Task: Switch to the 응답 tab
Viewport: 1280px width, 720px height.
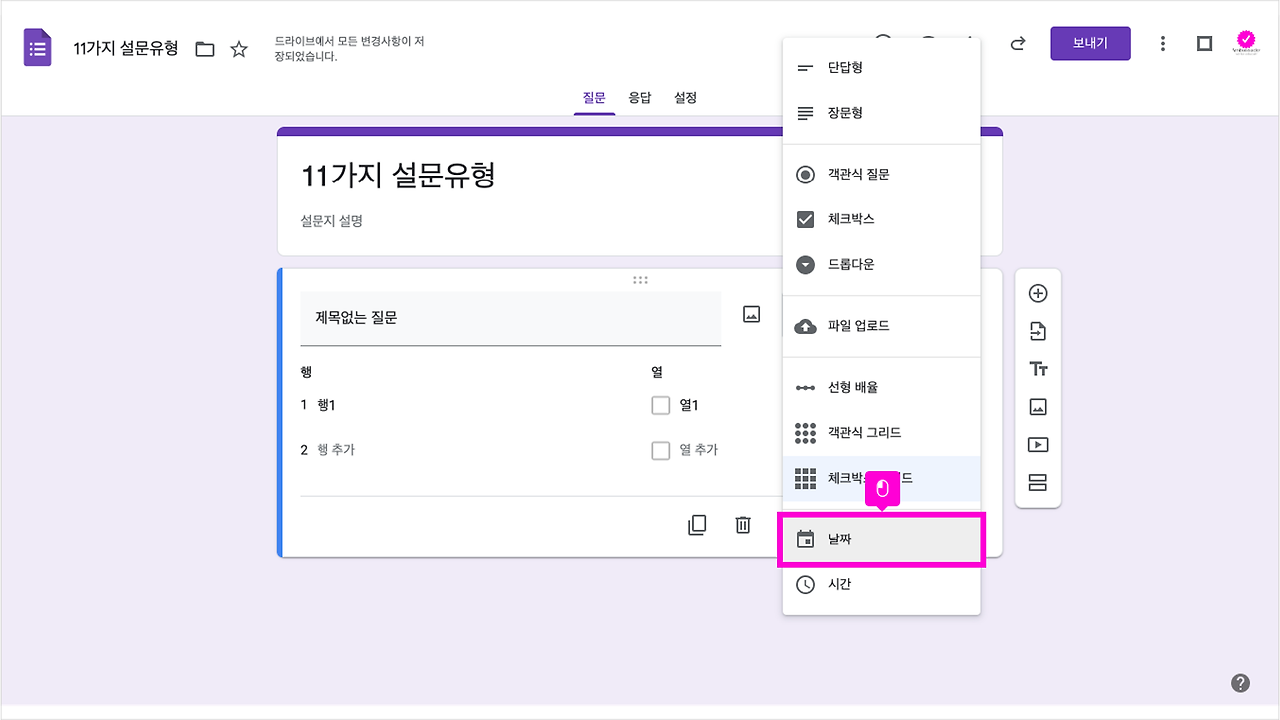Action: coord(641,97)
